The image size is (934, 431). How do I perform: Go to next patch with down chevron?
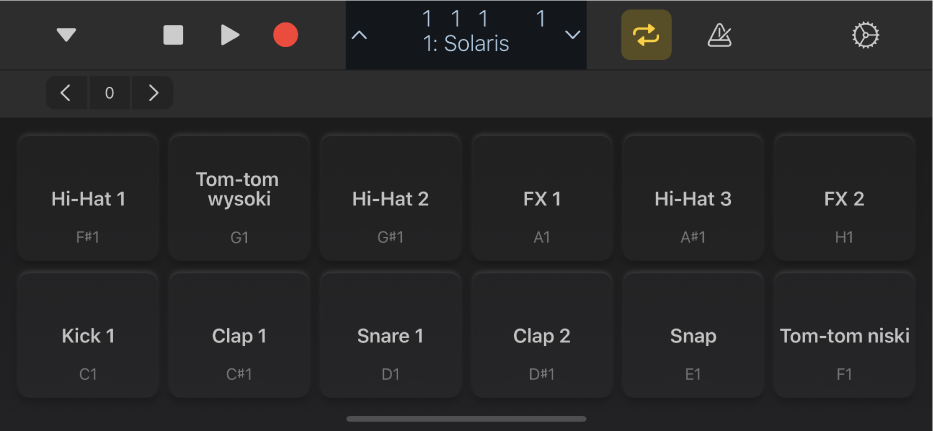click(x=573, y=36)
